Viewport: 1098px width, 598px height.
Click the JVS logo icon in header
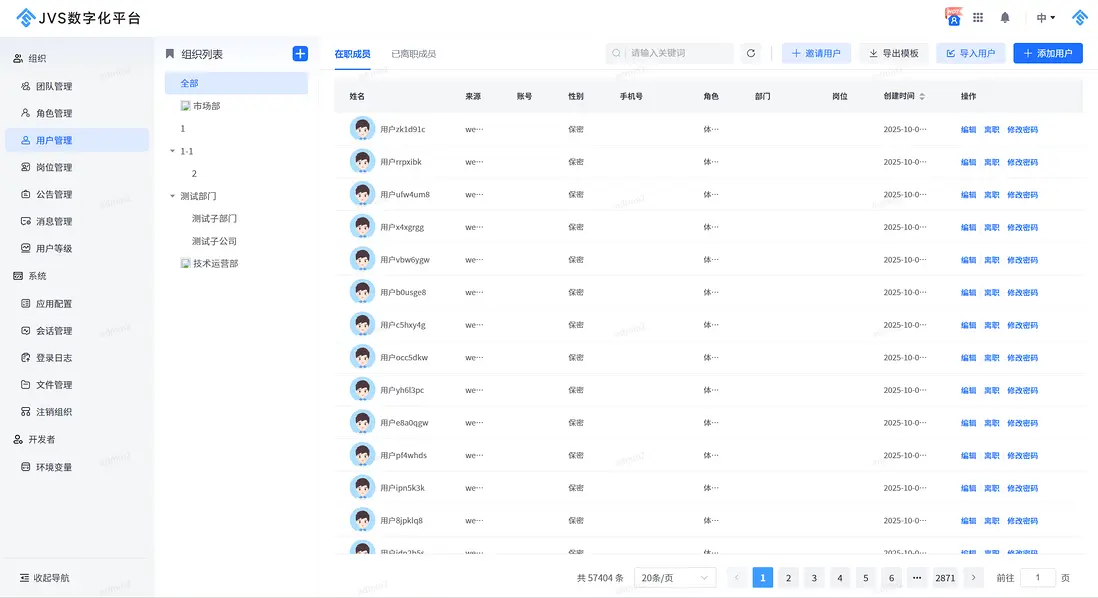pyautogui.click(x=26, y=18)
